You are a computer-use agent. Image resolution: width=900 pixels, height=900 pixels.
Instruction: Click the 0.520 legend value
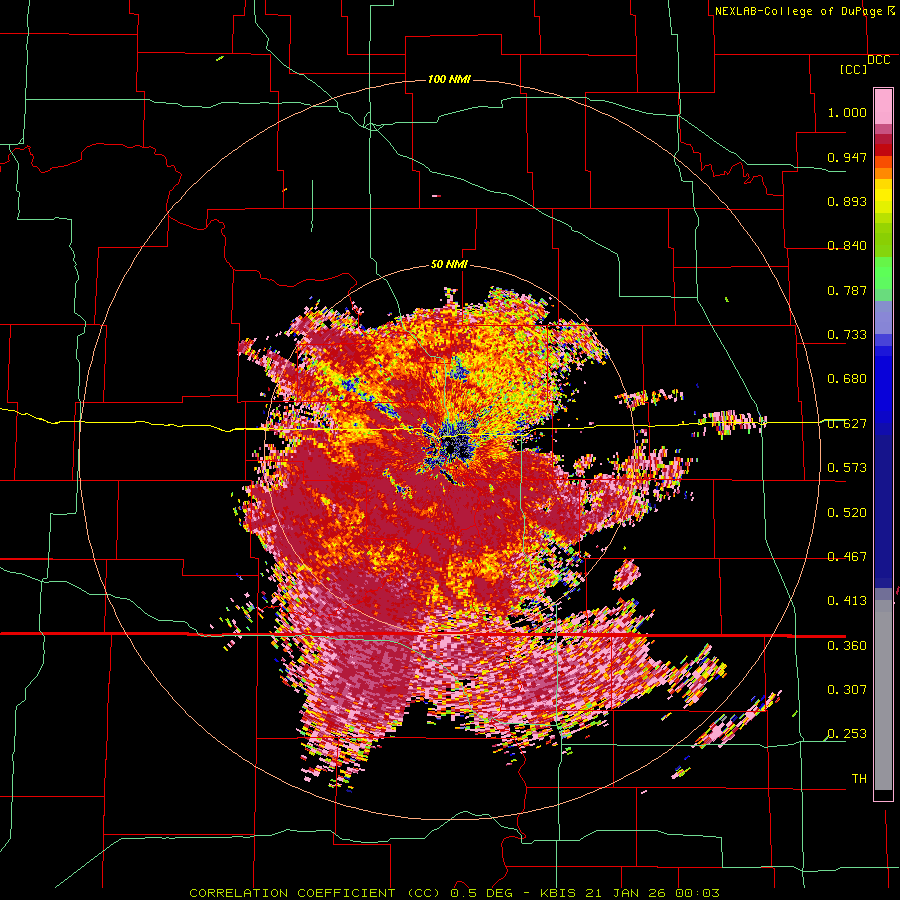(847, 512)
